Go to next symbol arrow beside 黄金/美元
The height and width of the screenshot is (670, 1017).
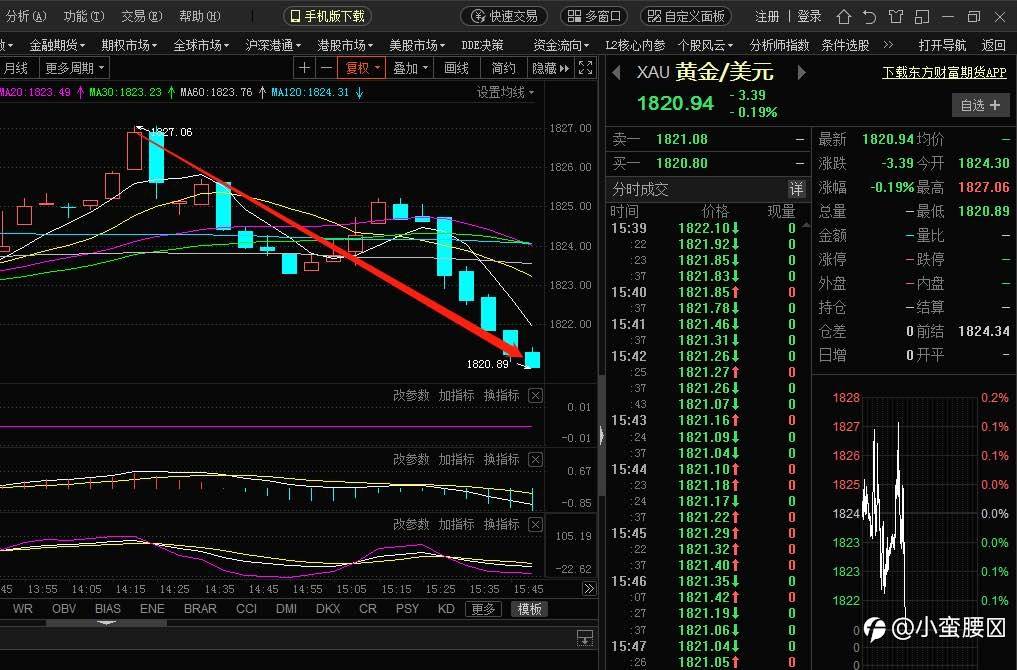[802, 73]
